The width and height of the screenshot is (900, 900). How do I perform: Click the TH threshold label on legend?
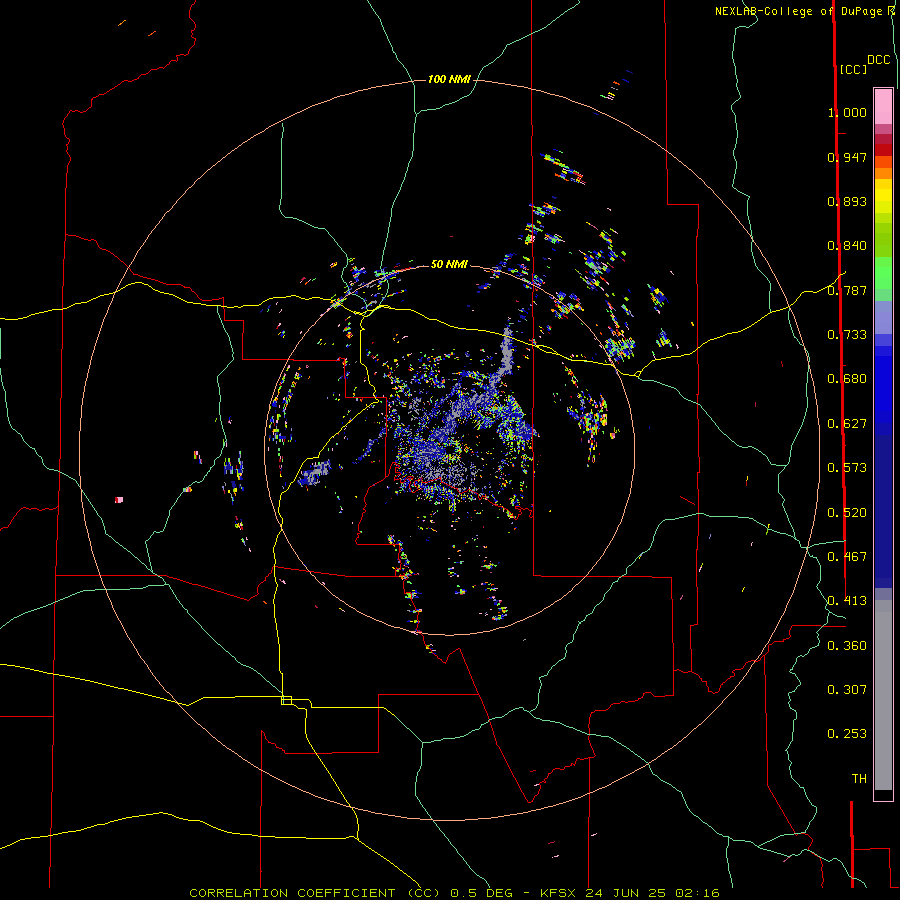pyautogui.click(x=859, y=779)
